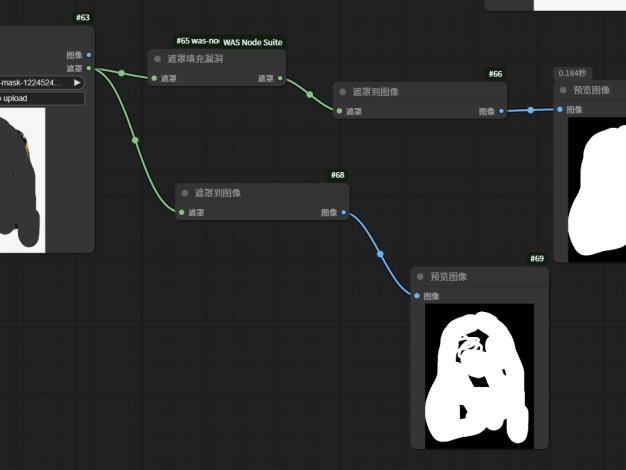Click the 遮罩 input slot of 遮罩填充漏洞
This screenshot has width=626, height=470.
click(155, 78)
